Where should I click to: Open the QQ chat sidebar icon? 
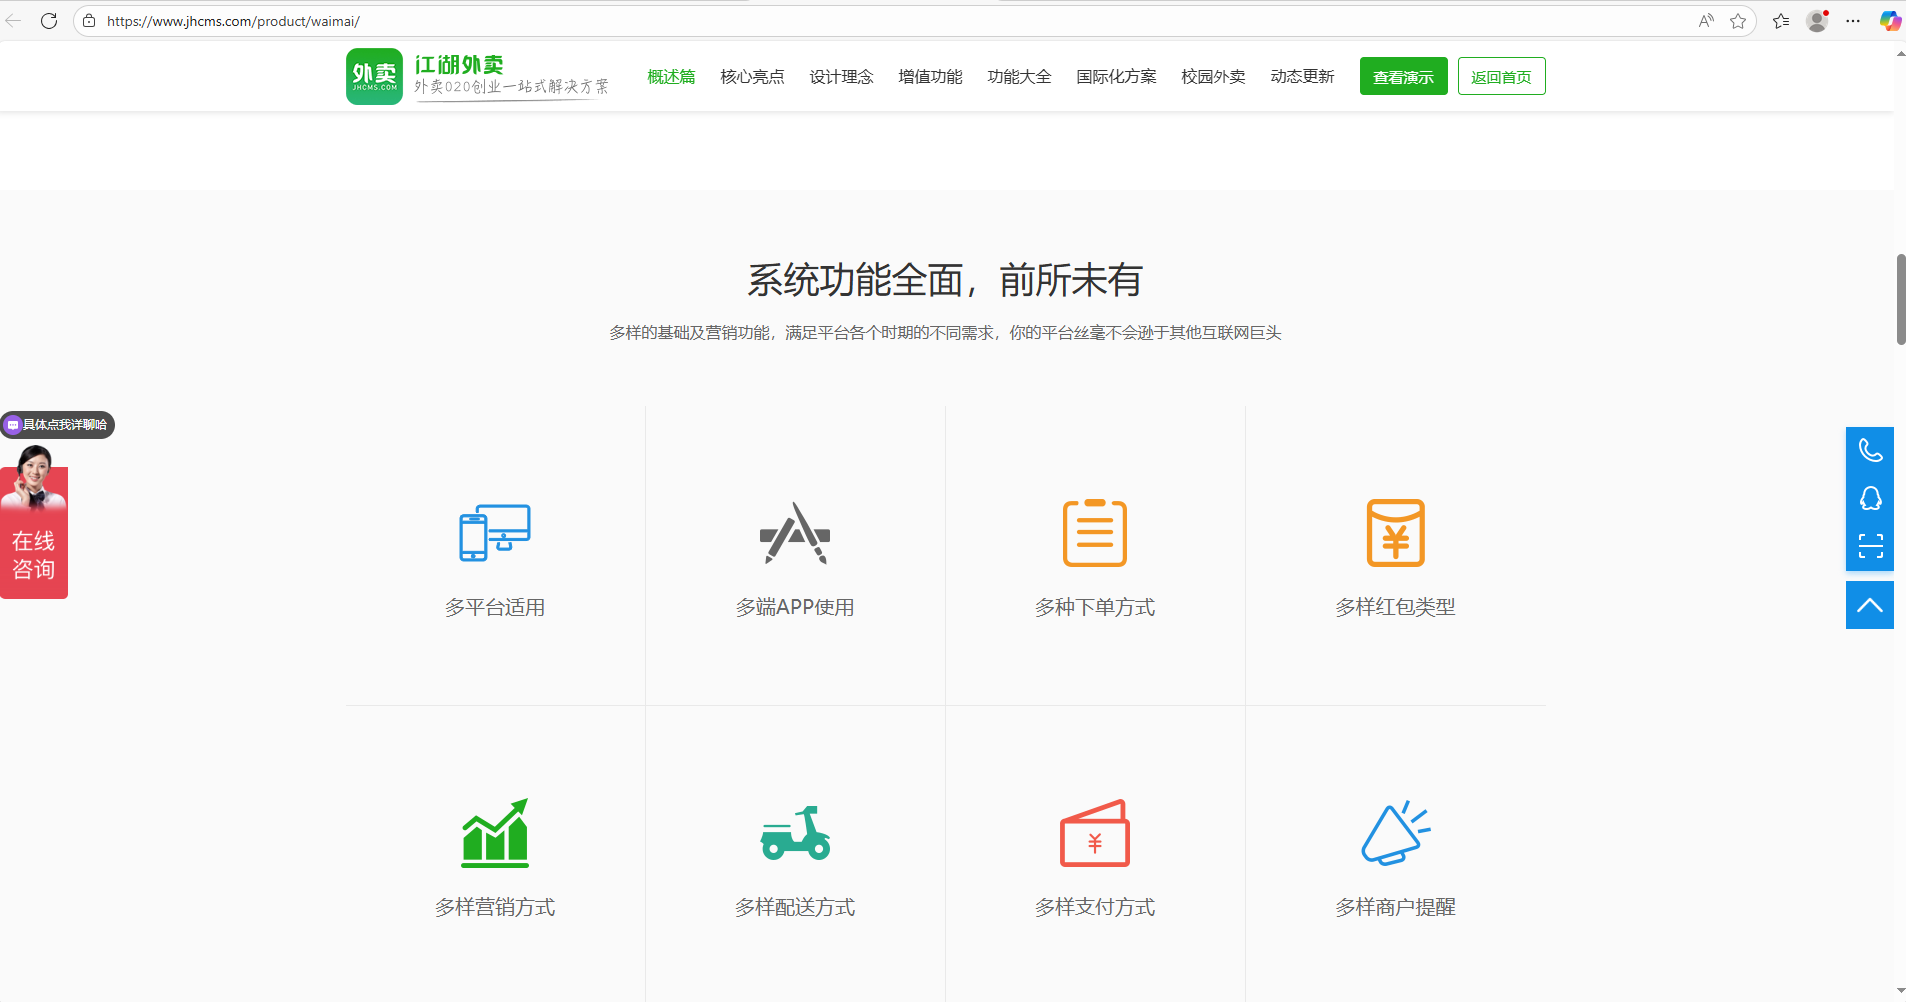[1870, 498]
